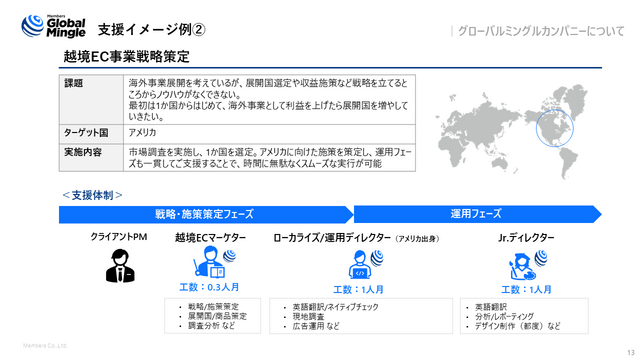Click the ＜支援体制＞ label

92,195
